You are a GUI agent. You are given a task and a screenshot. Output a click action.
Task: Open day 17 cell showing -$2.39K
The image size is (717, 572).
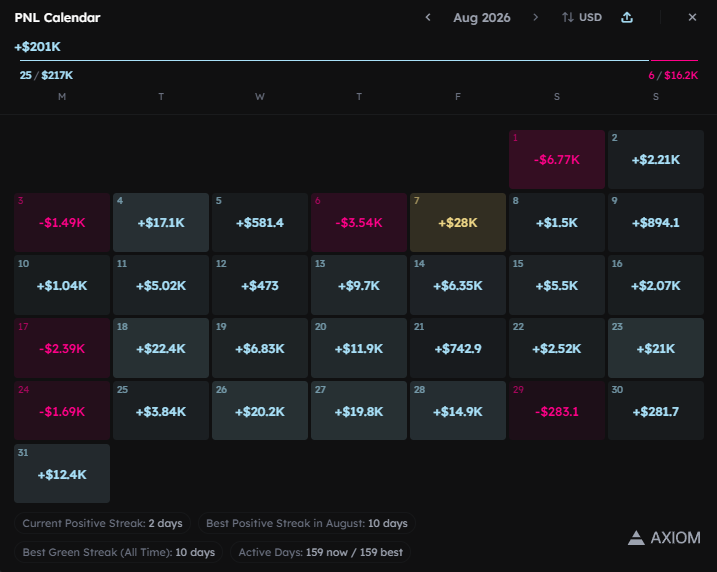tap(62, 348)
